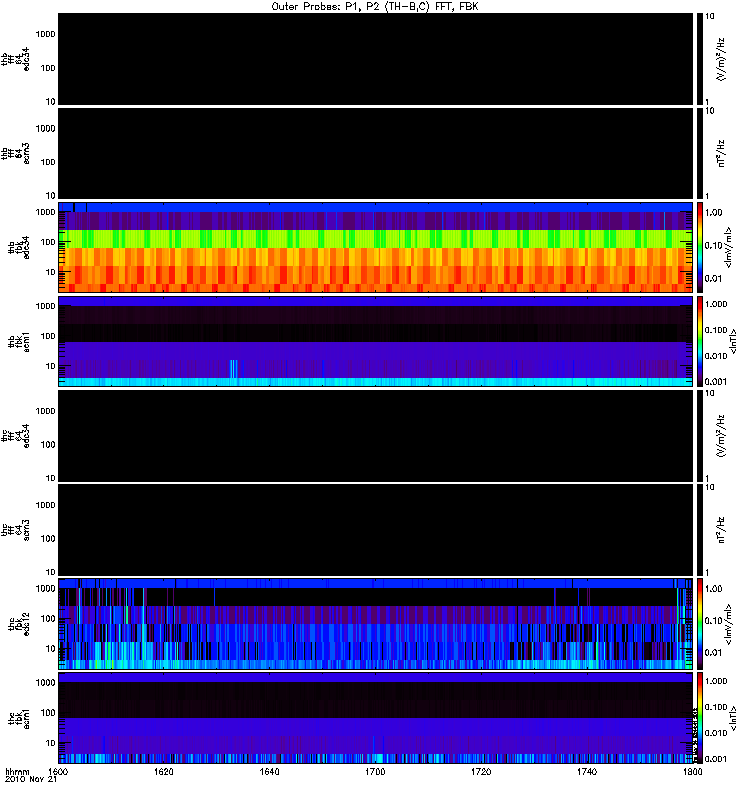Click the 1600 time axis label
The width and height of the screenshot is (750, 800).
(58, 772)
